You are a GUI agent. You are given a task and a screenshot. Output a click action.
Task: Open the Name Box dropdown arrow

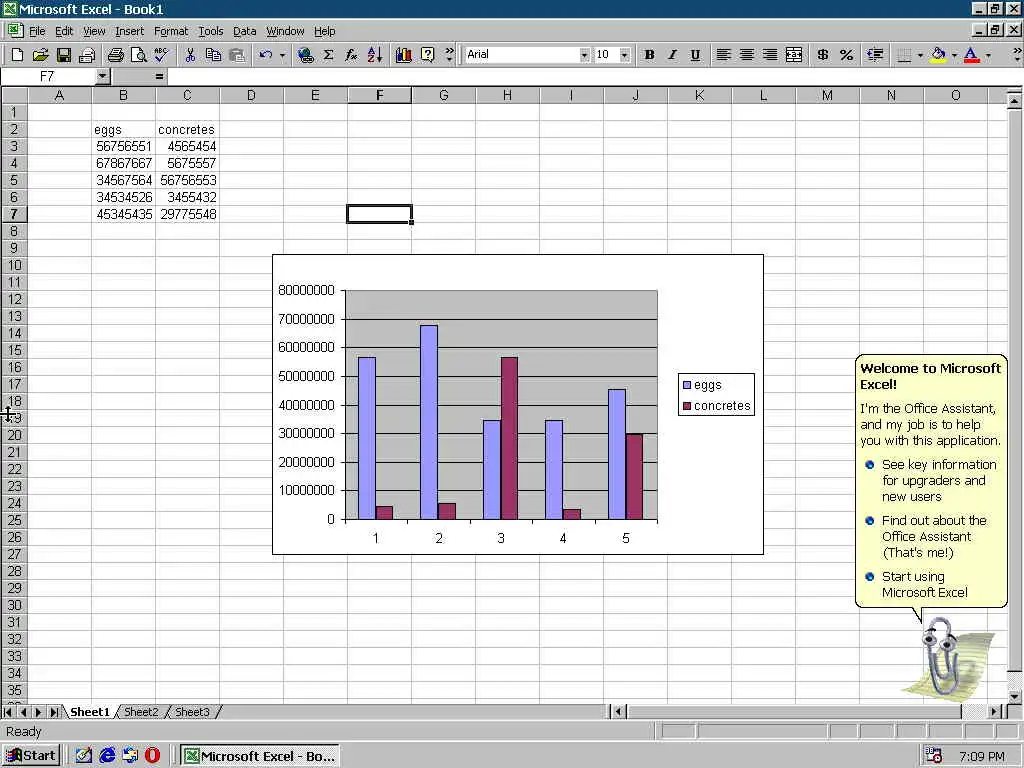[x=103, y=76]
